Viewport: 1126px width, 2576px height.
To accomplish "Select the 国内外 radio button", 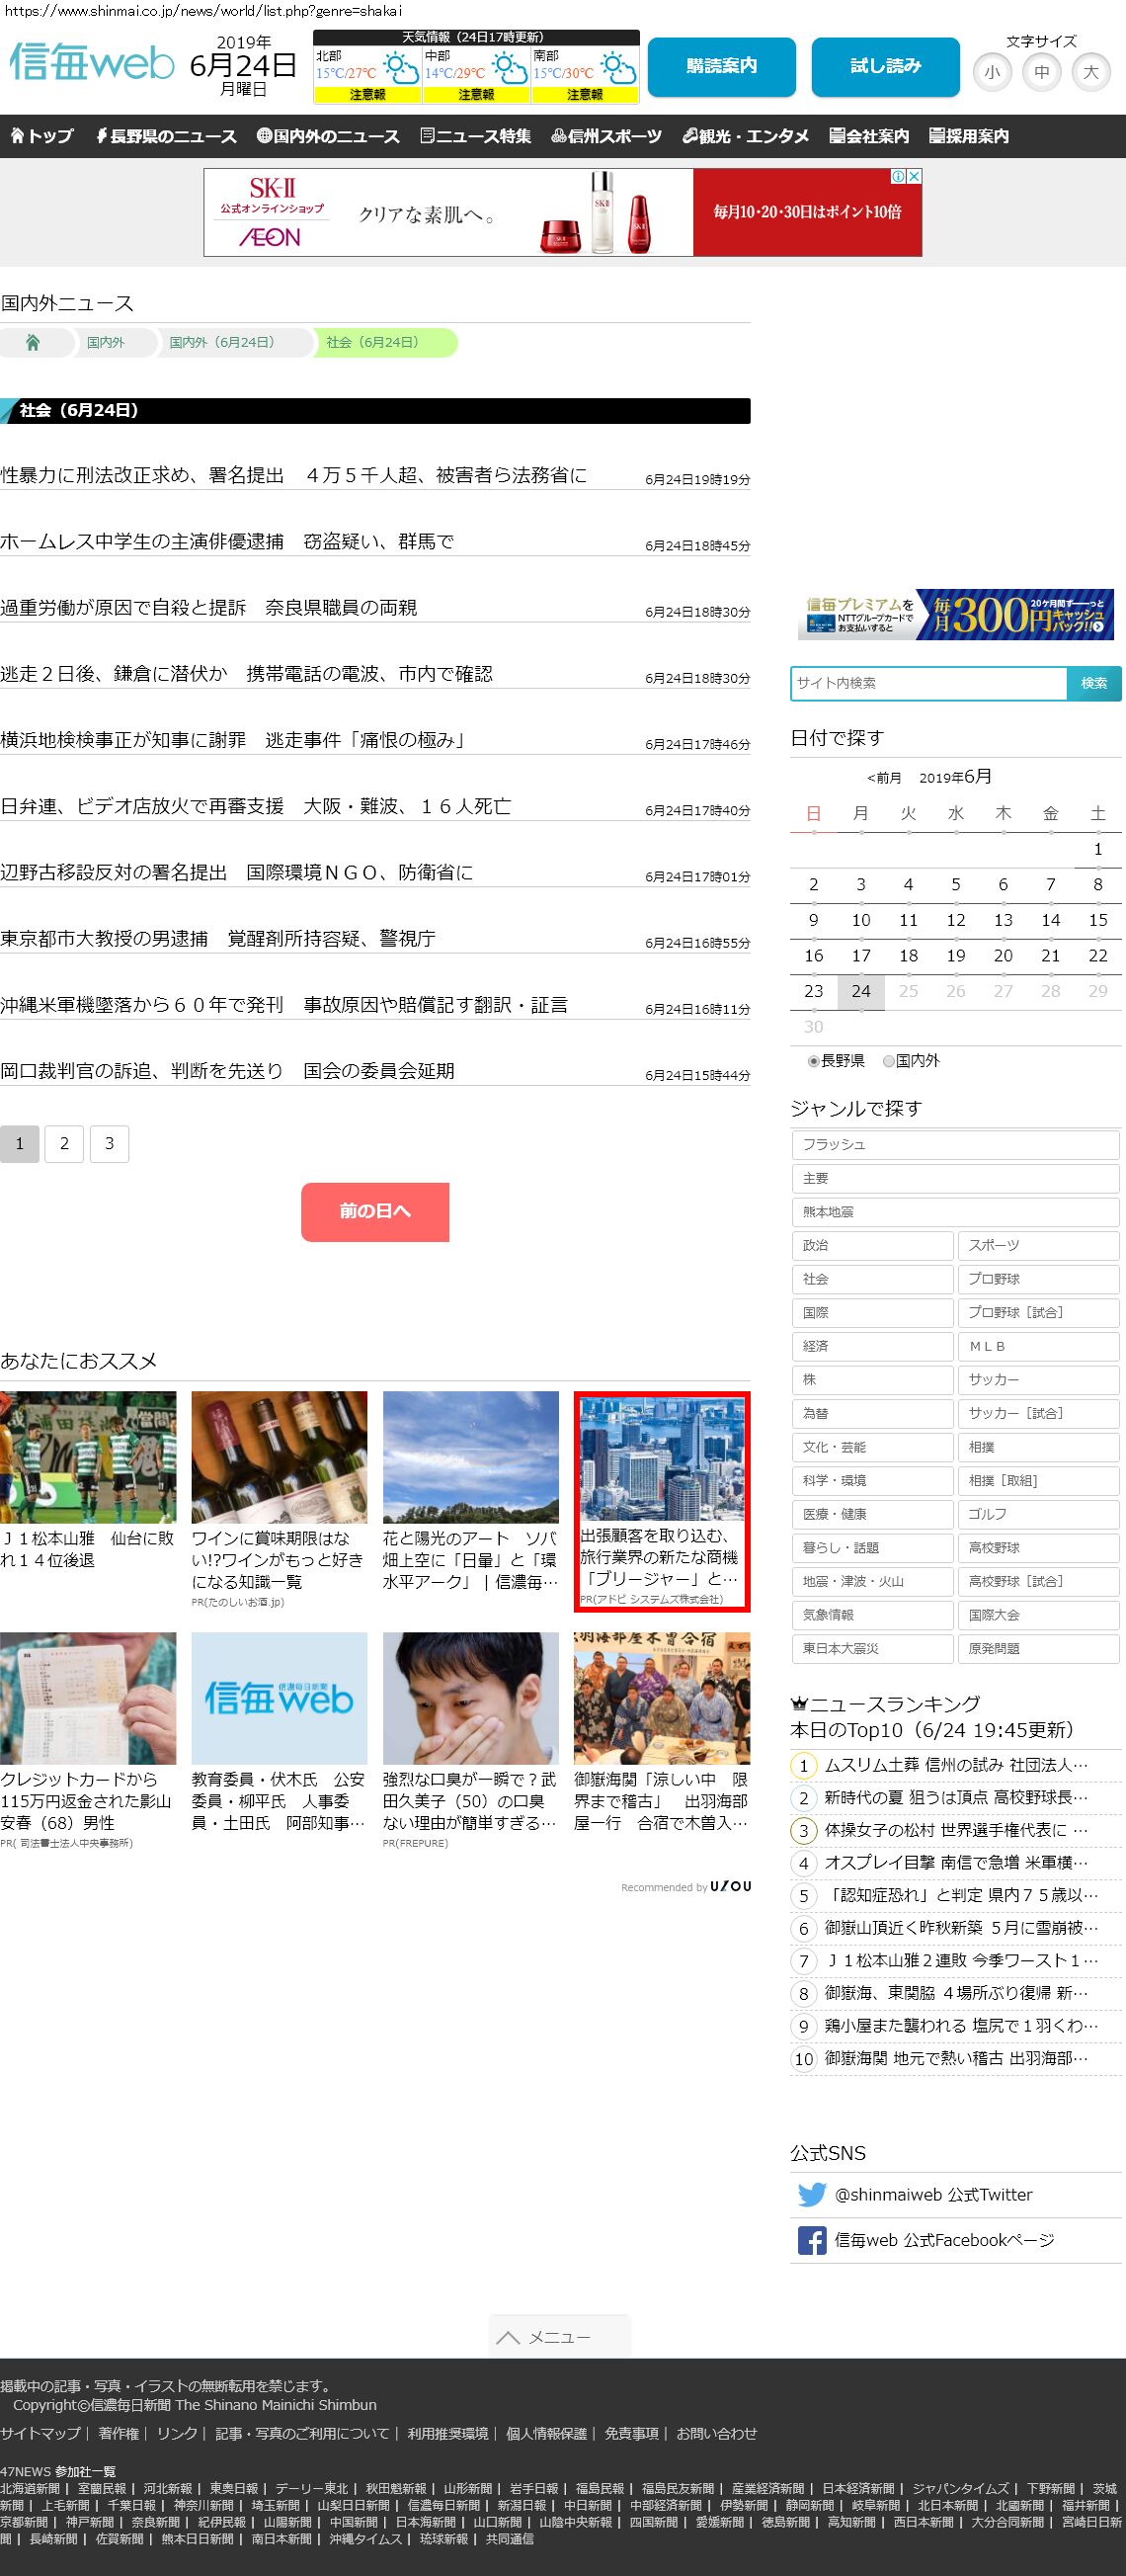I will coord(888,1061).
